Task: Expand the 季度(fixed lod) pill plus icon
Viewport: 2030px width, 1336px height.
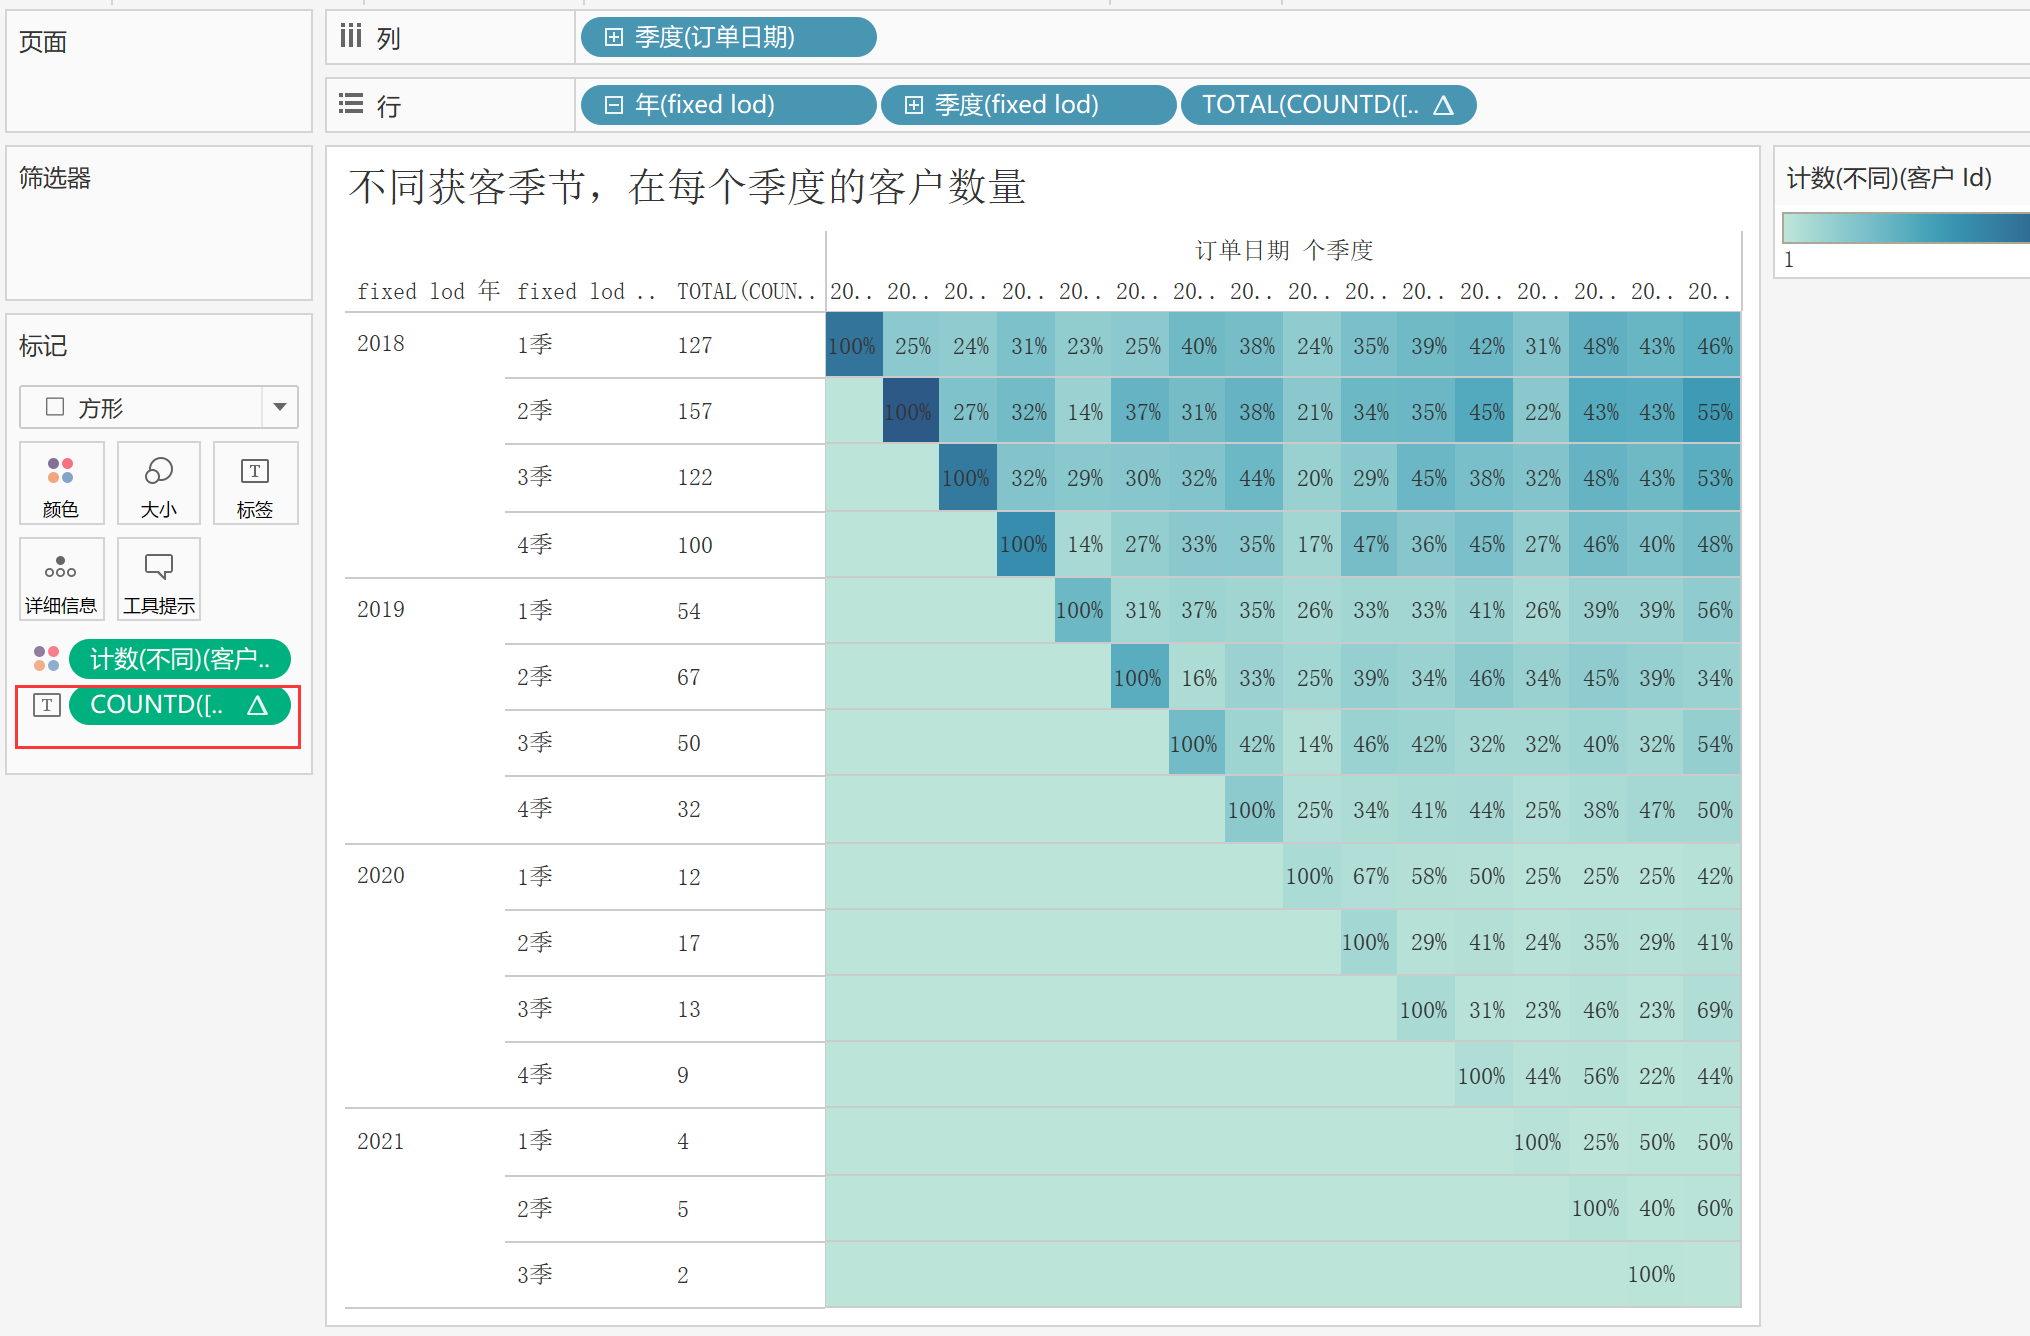Action: click(x=914, y=105)
